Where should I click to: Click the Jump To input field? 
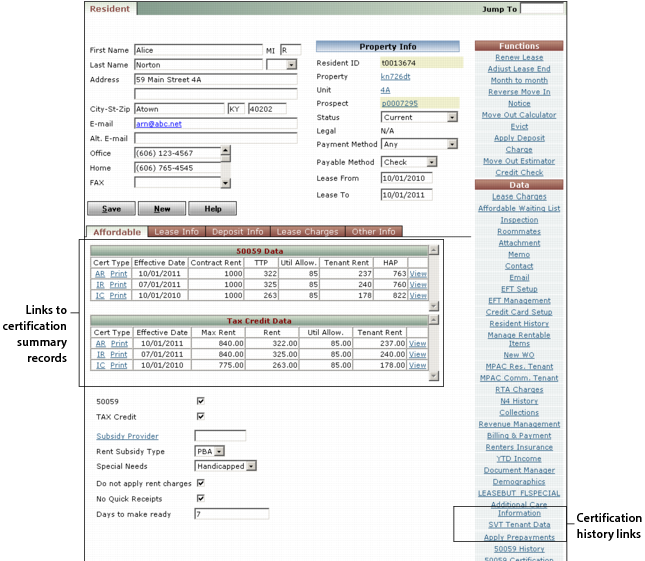coord(542,9)
